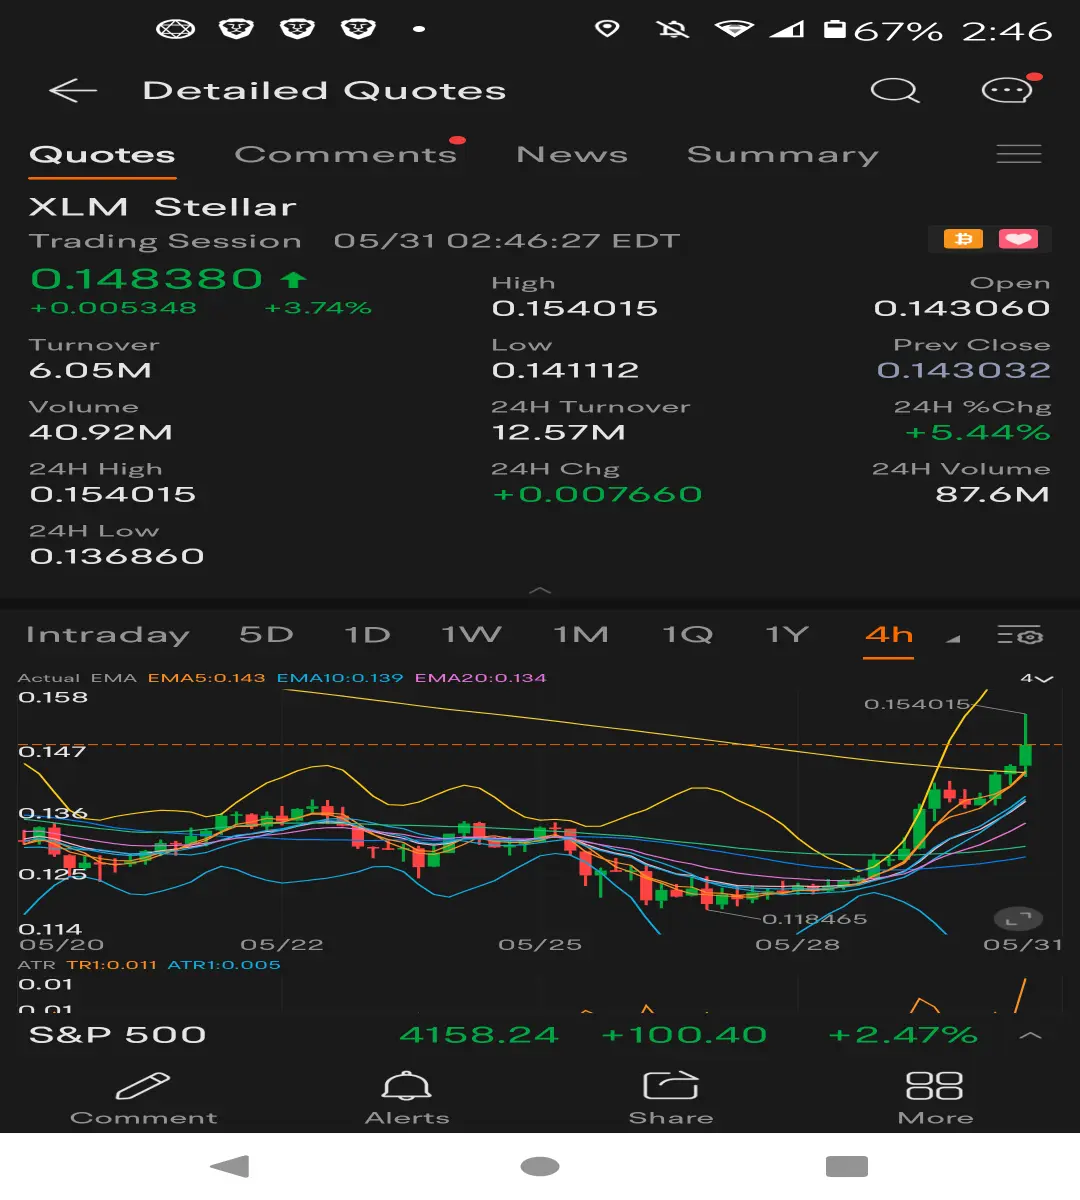The height and width of the screenshot is (1200, 1080).
Task: Tap the orange Bitcoin badge icon
Action: click(964, 239)
